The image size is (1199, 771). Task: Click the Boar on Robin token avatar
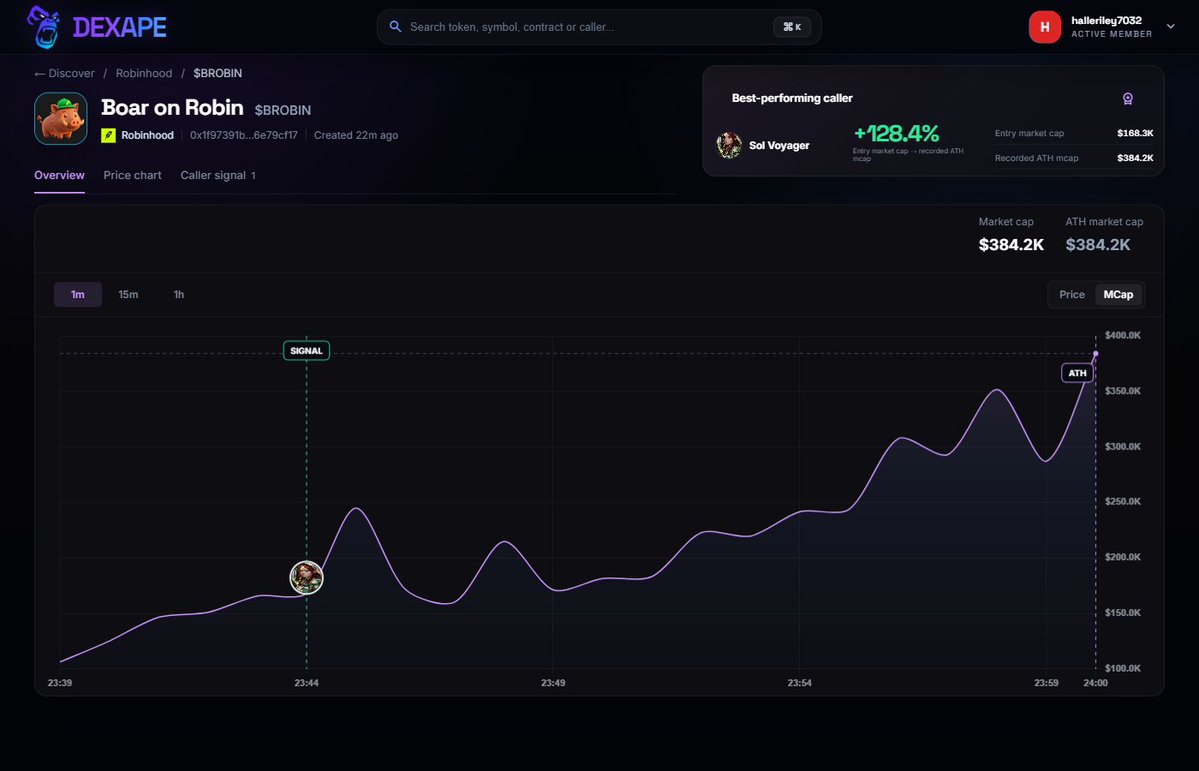tap(60, 119)
